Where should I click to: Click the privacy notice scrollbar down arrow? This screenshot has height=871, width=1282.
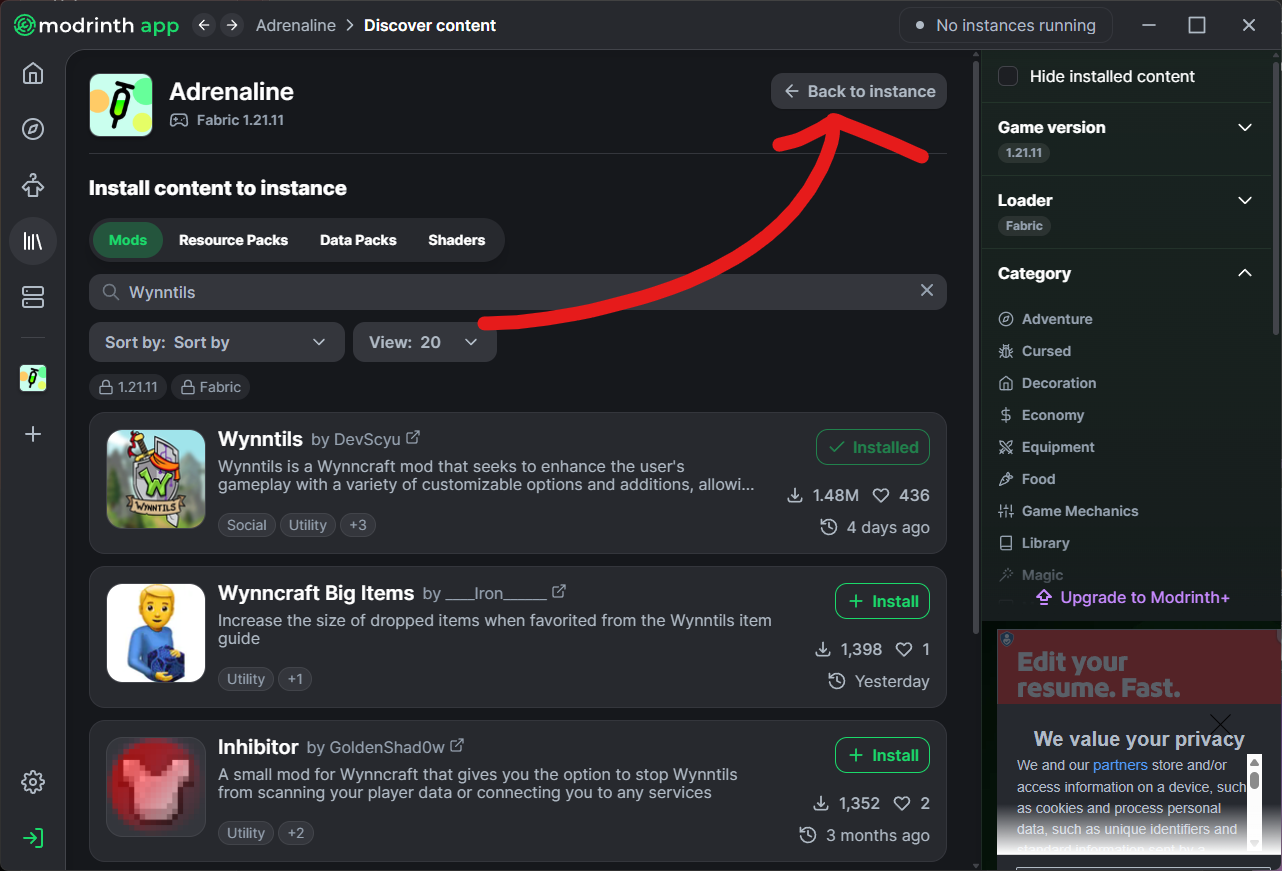(x=1254, y=843)
